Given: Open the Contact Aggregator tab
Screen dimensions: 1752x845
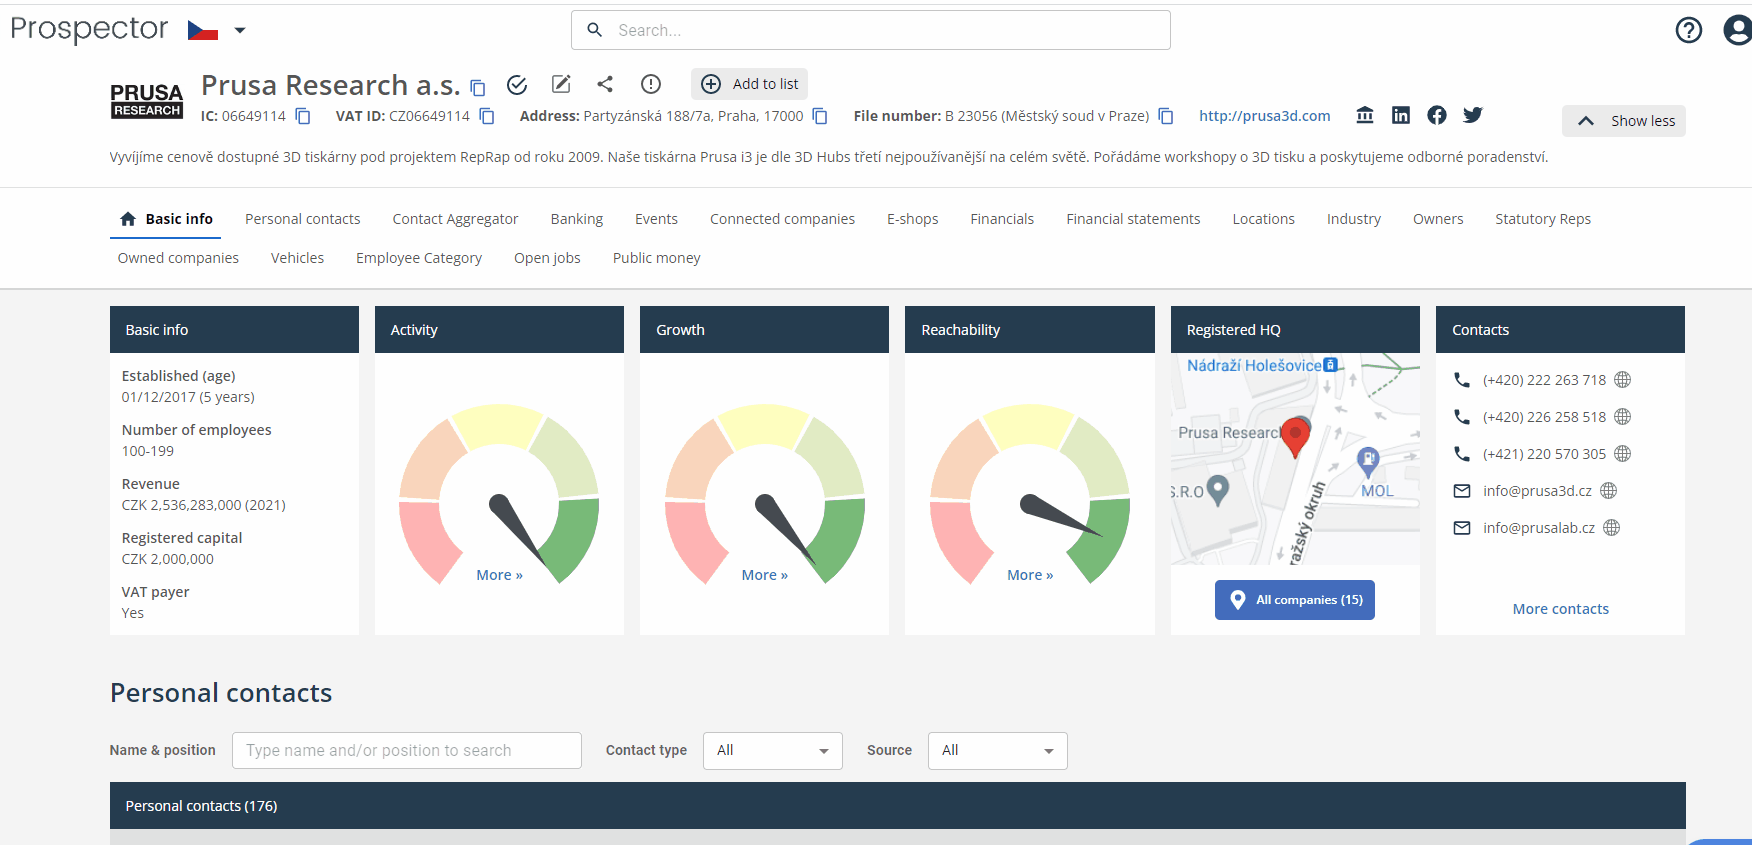Looking at the screenshot, I should tap(456, 219).
